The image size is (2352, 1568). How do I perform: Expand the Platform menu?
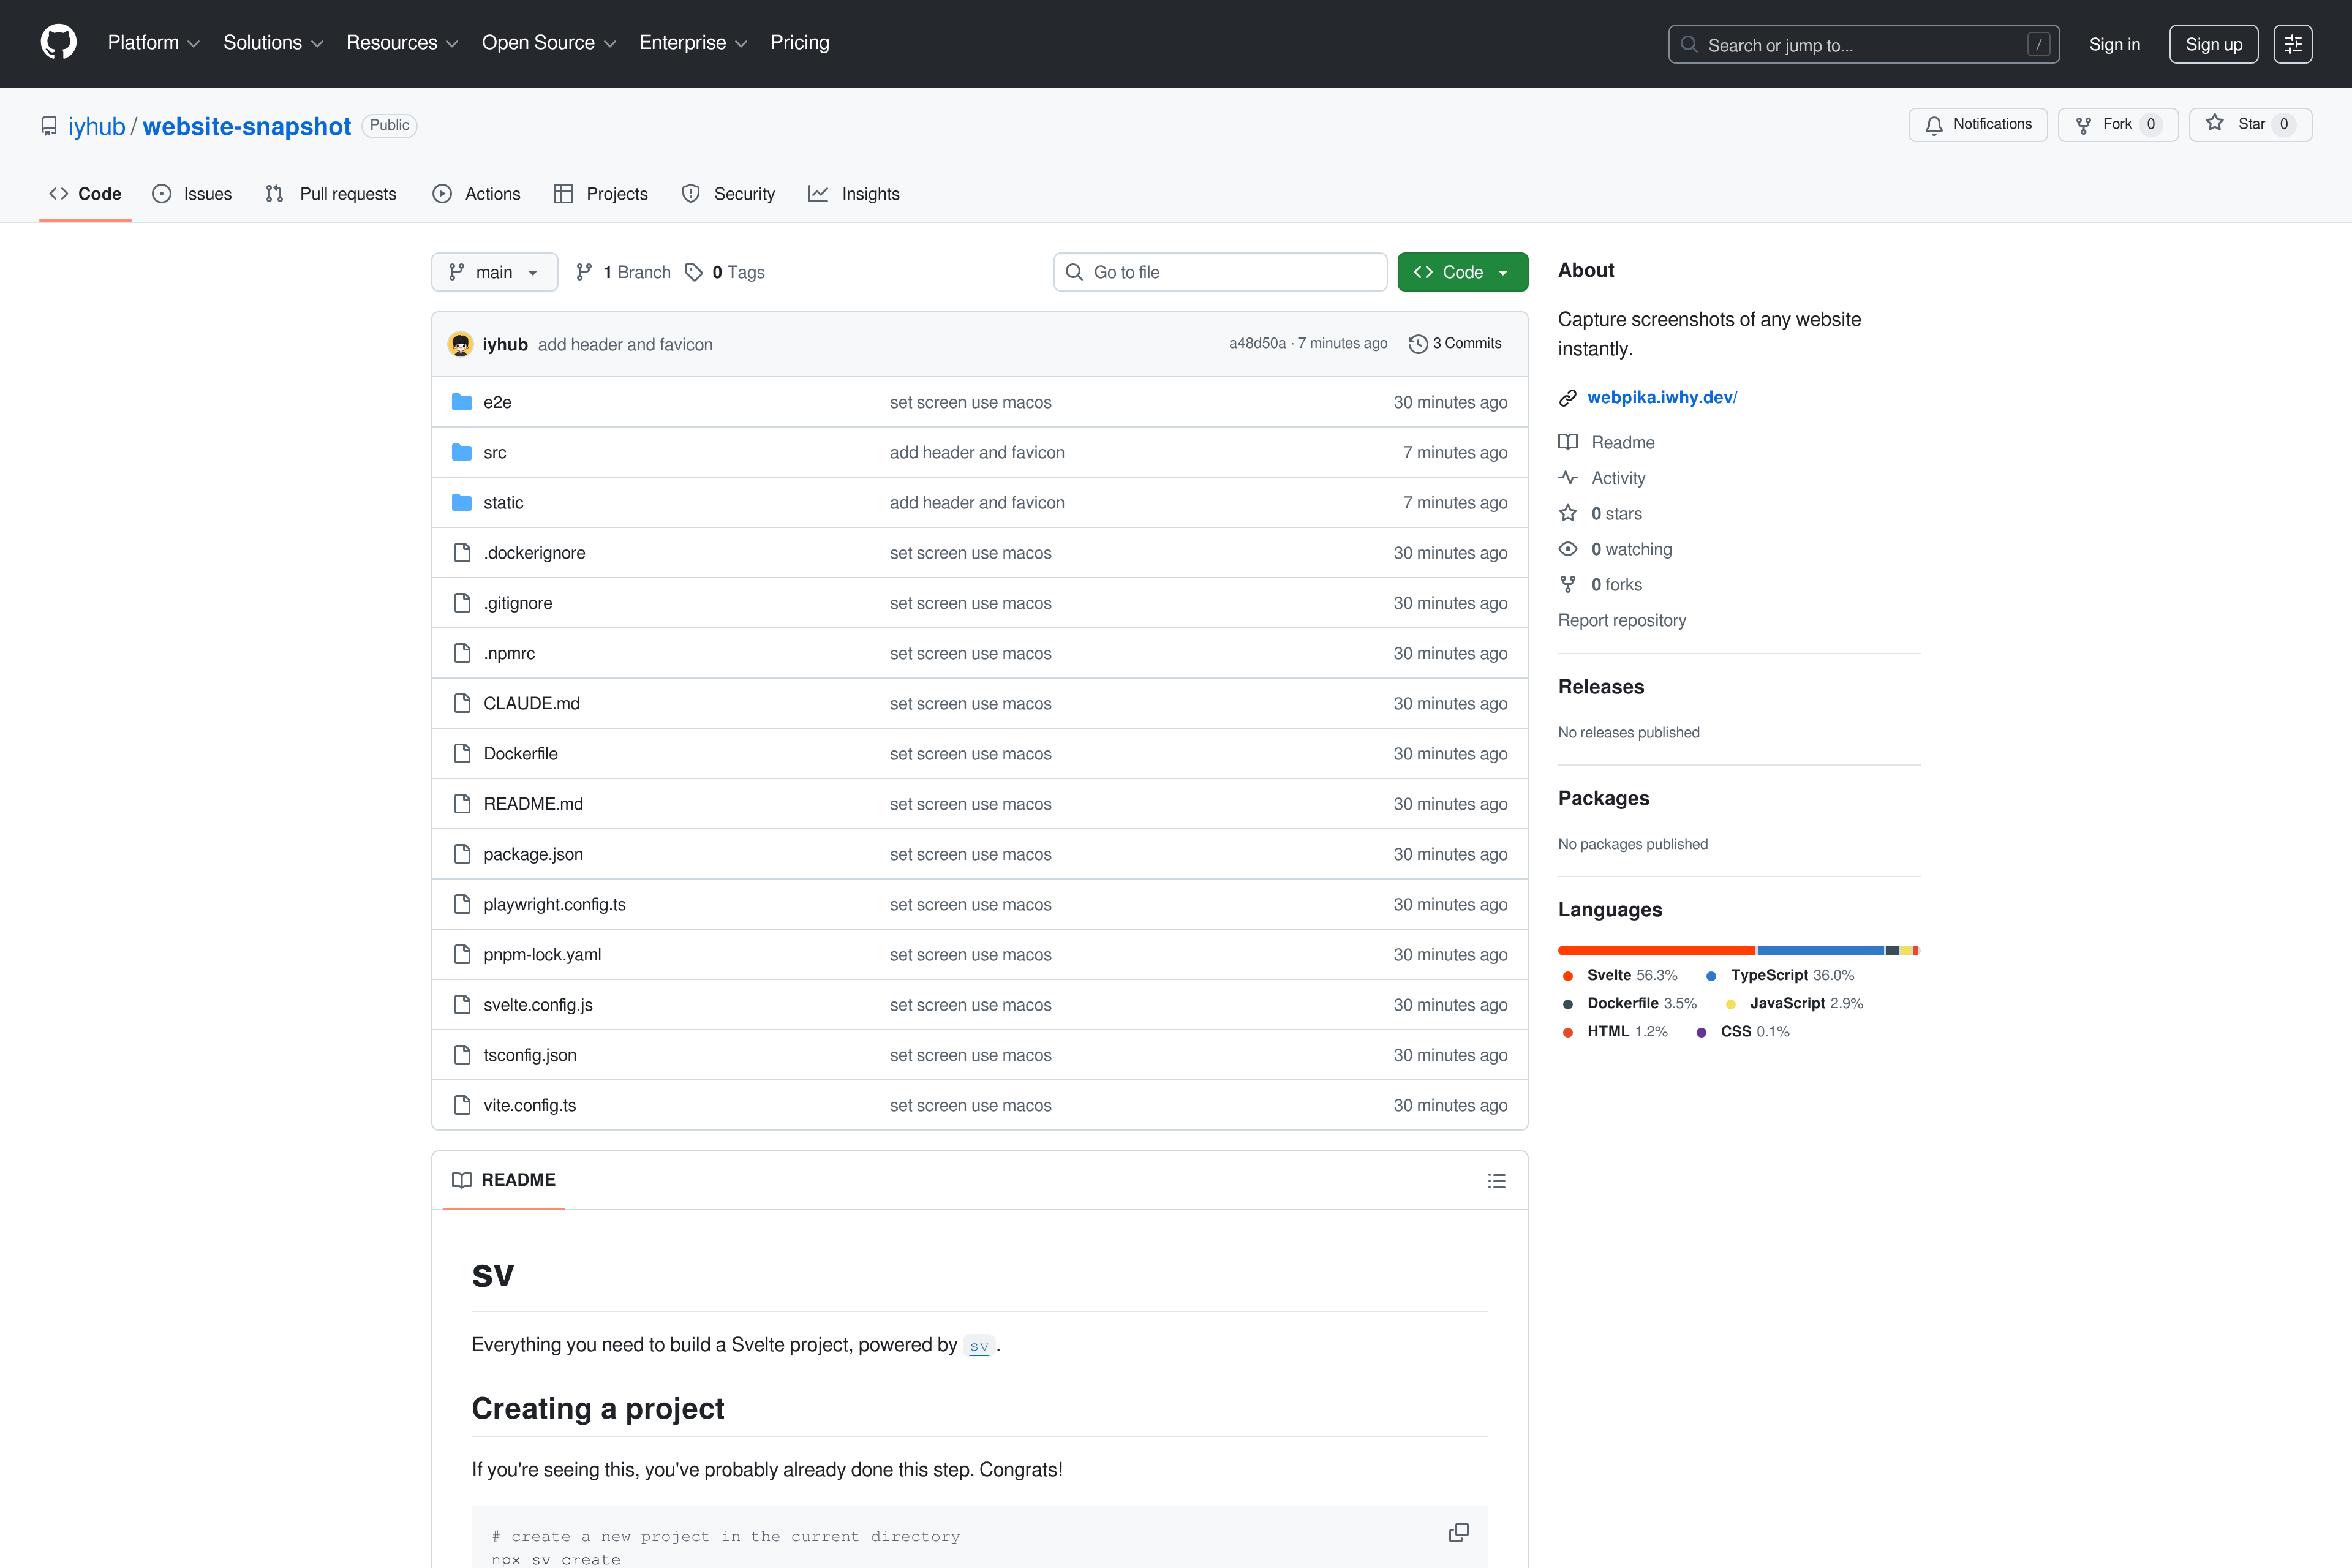click(x=154, y=43)
